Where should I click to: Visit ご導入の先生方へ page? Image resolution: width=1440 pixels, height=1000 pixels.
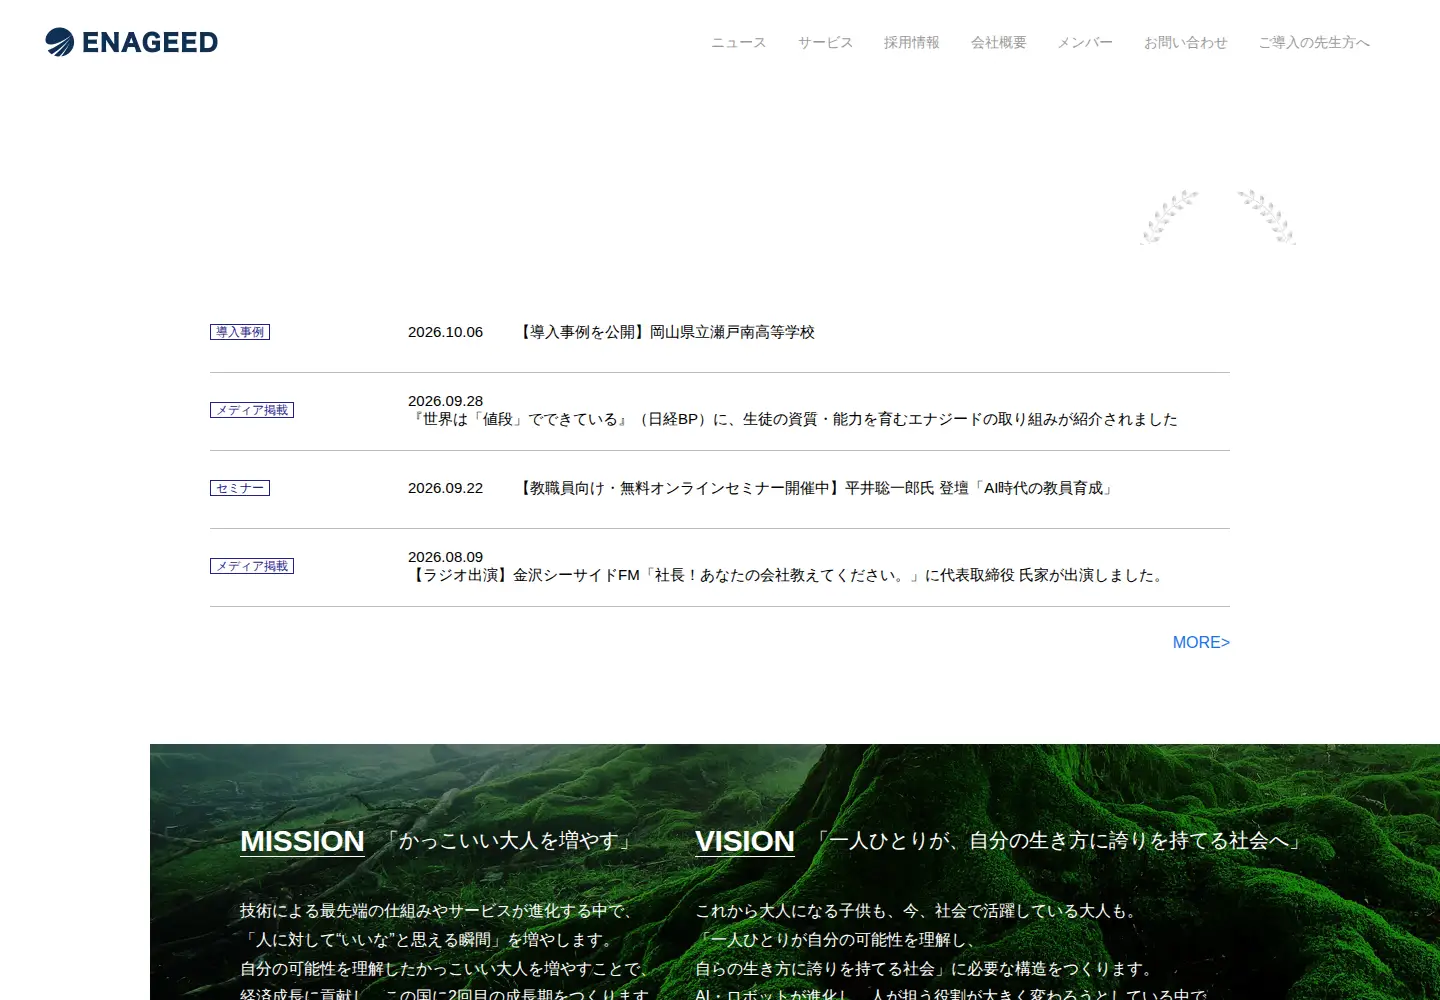click(x=1314, y=42)
